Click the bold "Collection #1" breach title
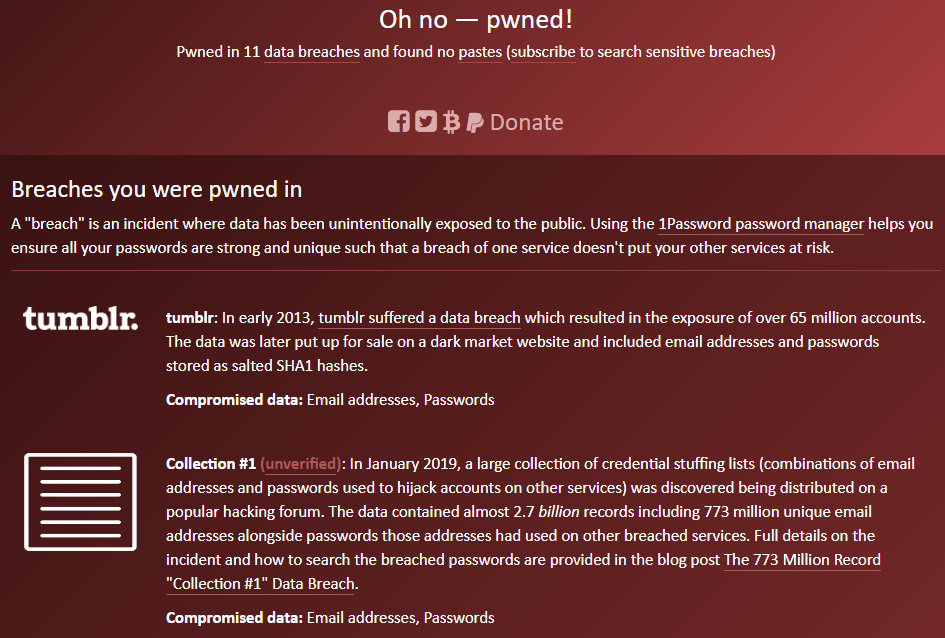Viewport: 945px width, 638px height. (211, 464)
